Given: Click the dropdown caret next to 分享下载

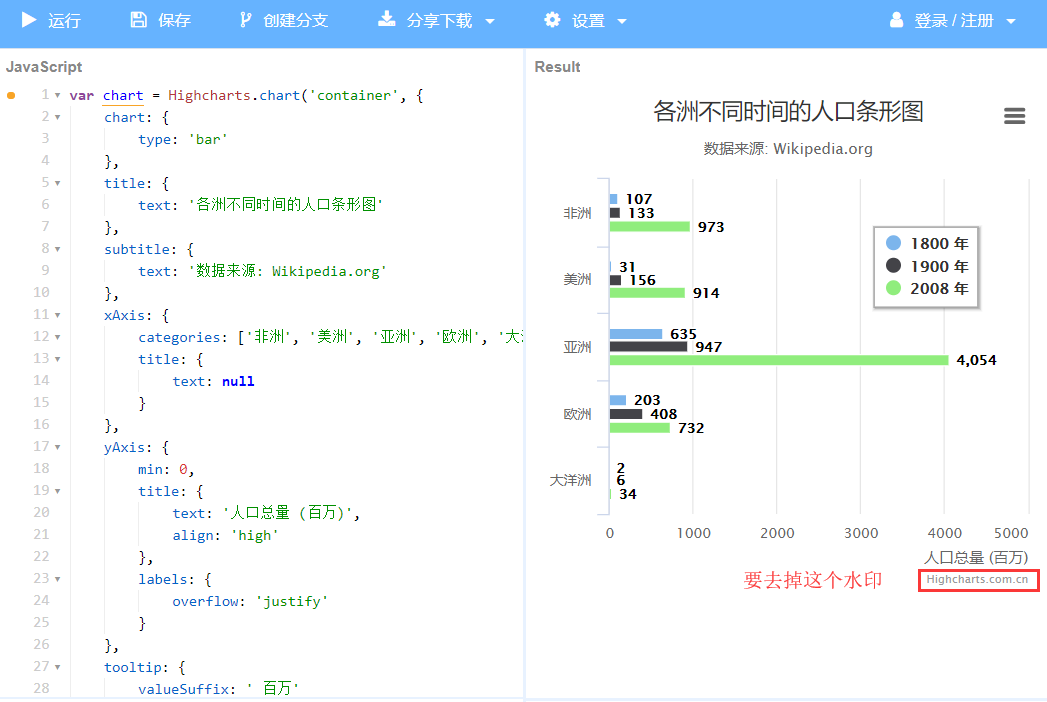Looking at the screenshot, I should click(x=490, y=21).
